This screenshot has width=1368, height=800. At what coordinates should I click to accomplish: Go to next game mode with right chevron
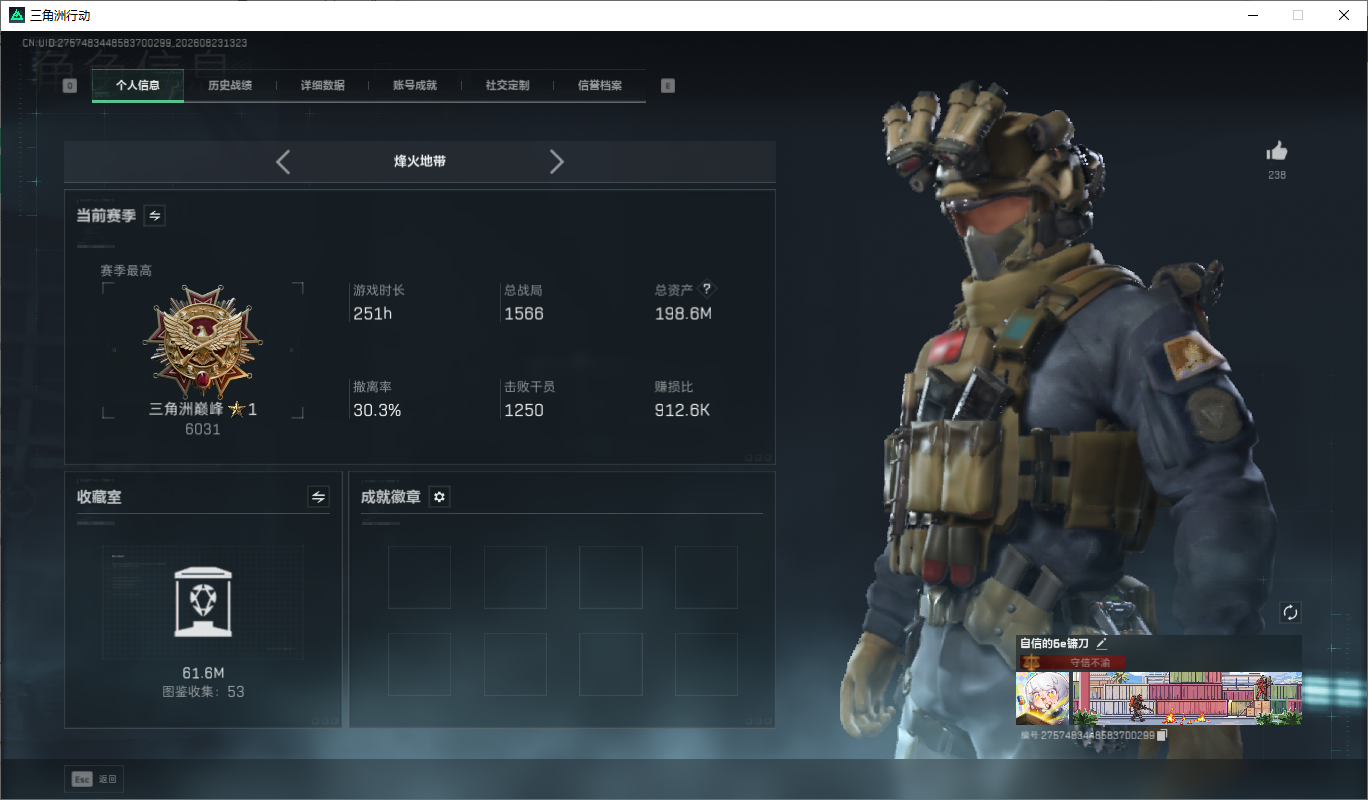557,161
